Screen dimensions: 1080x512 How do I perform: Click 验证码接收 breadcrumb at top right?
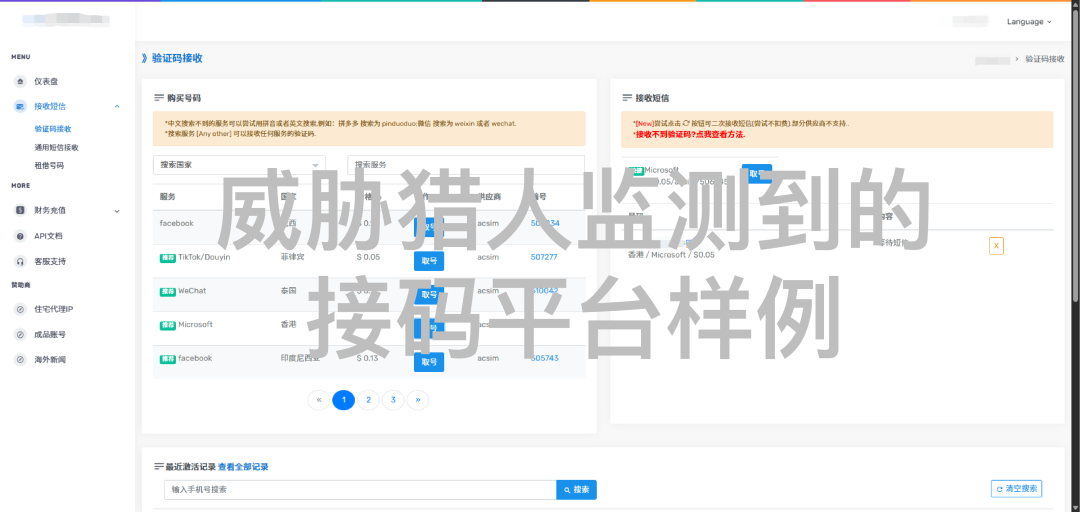tap(1045, 59)
